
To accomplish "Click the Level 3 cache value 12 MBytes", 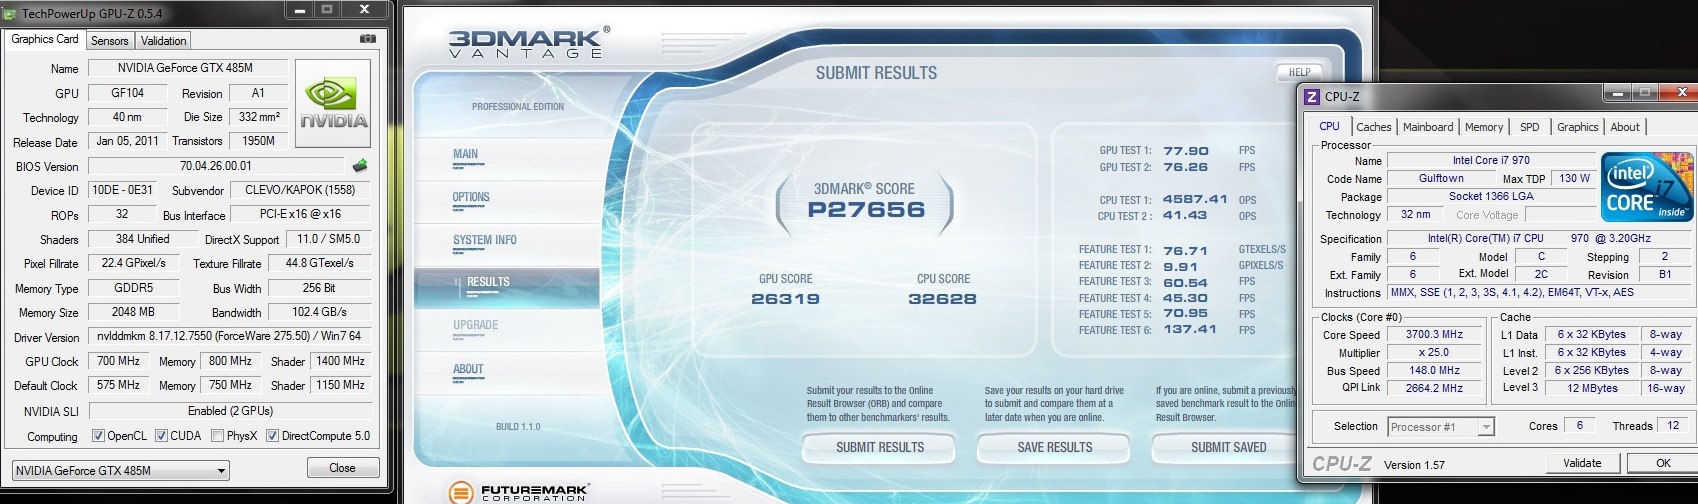I will click(x=1593, y=388).
